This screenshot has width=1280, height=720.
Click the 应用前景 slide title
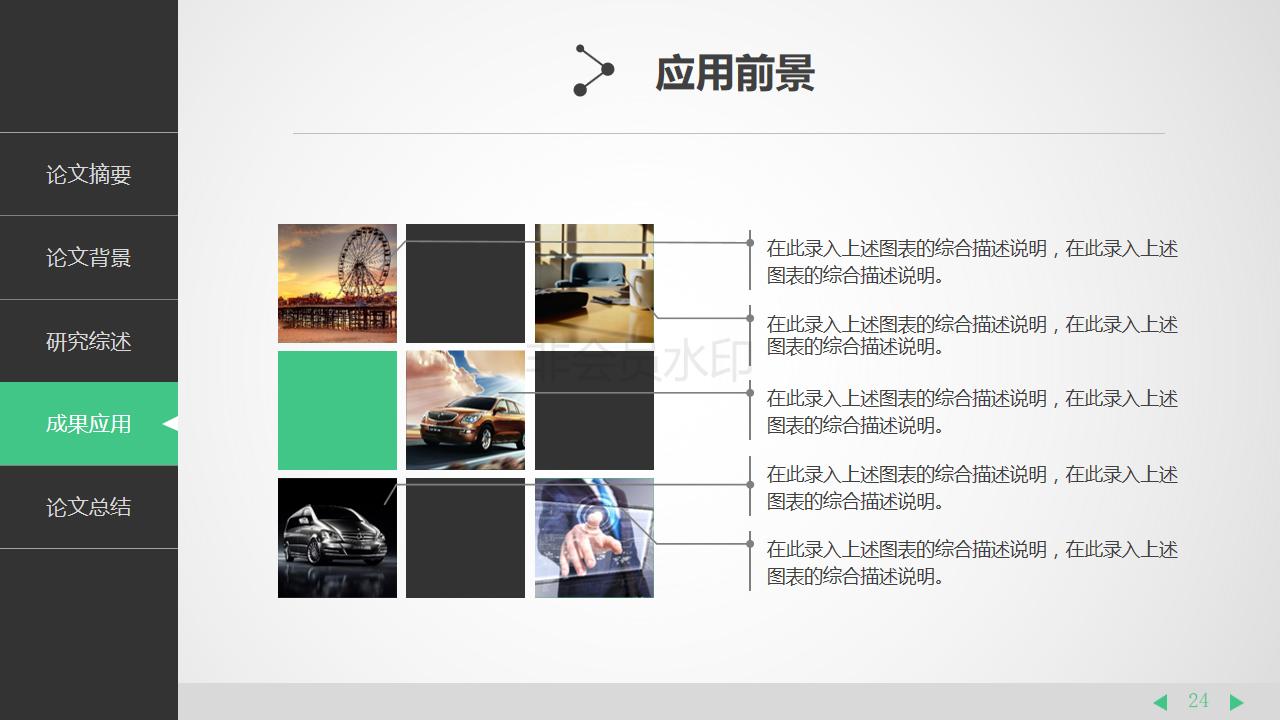tap(737, 73)
